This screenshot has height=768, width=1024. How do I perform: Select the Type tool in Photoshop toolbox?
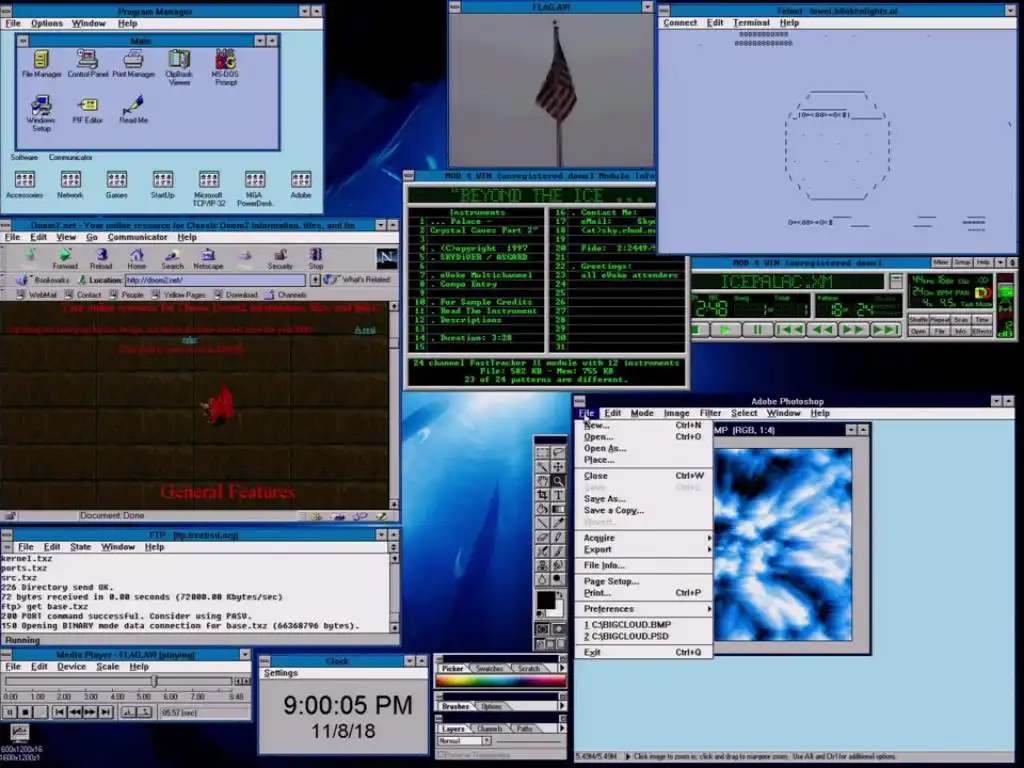(558, 495)
